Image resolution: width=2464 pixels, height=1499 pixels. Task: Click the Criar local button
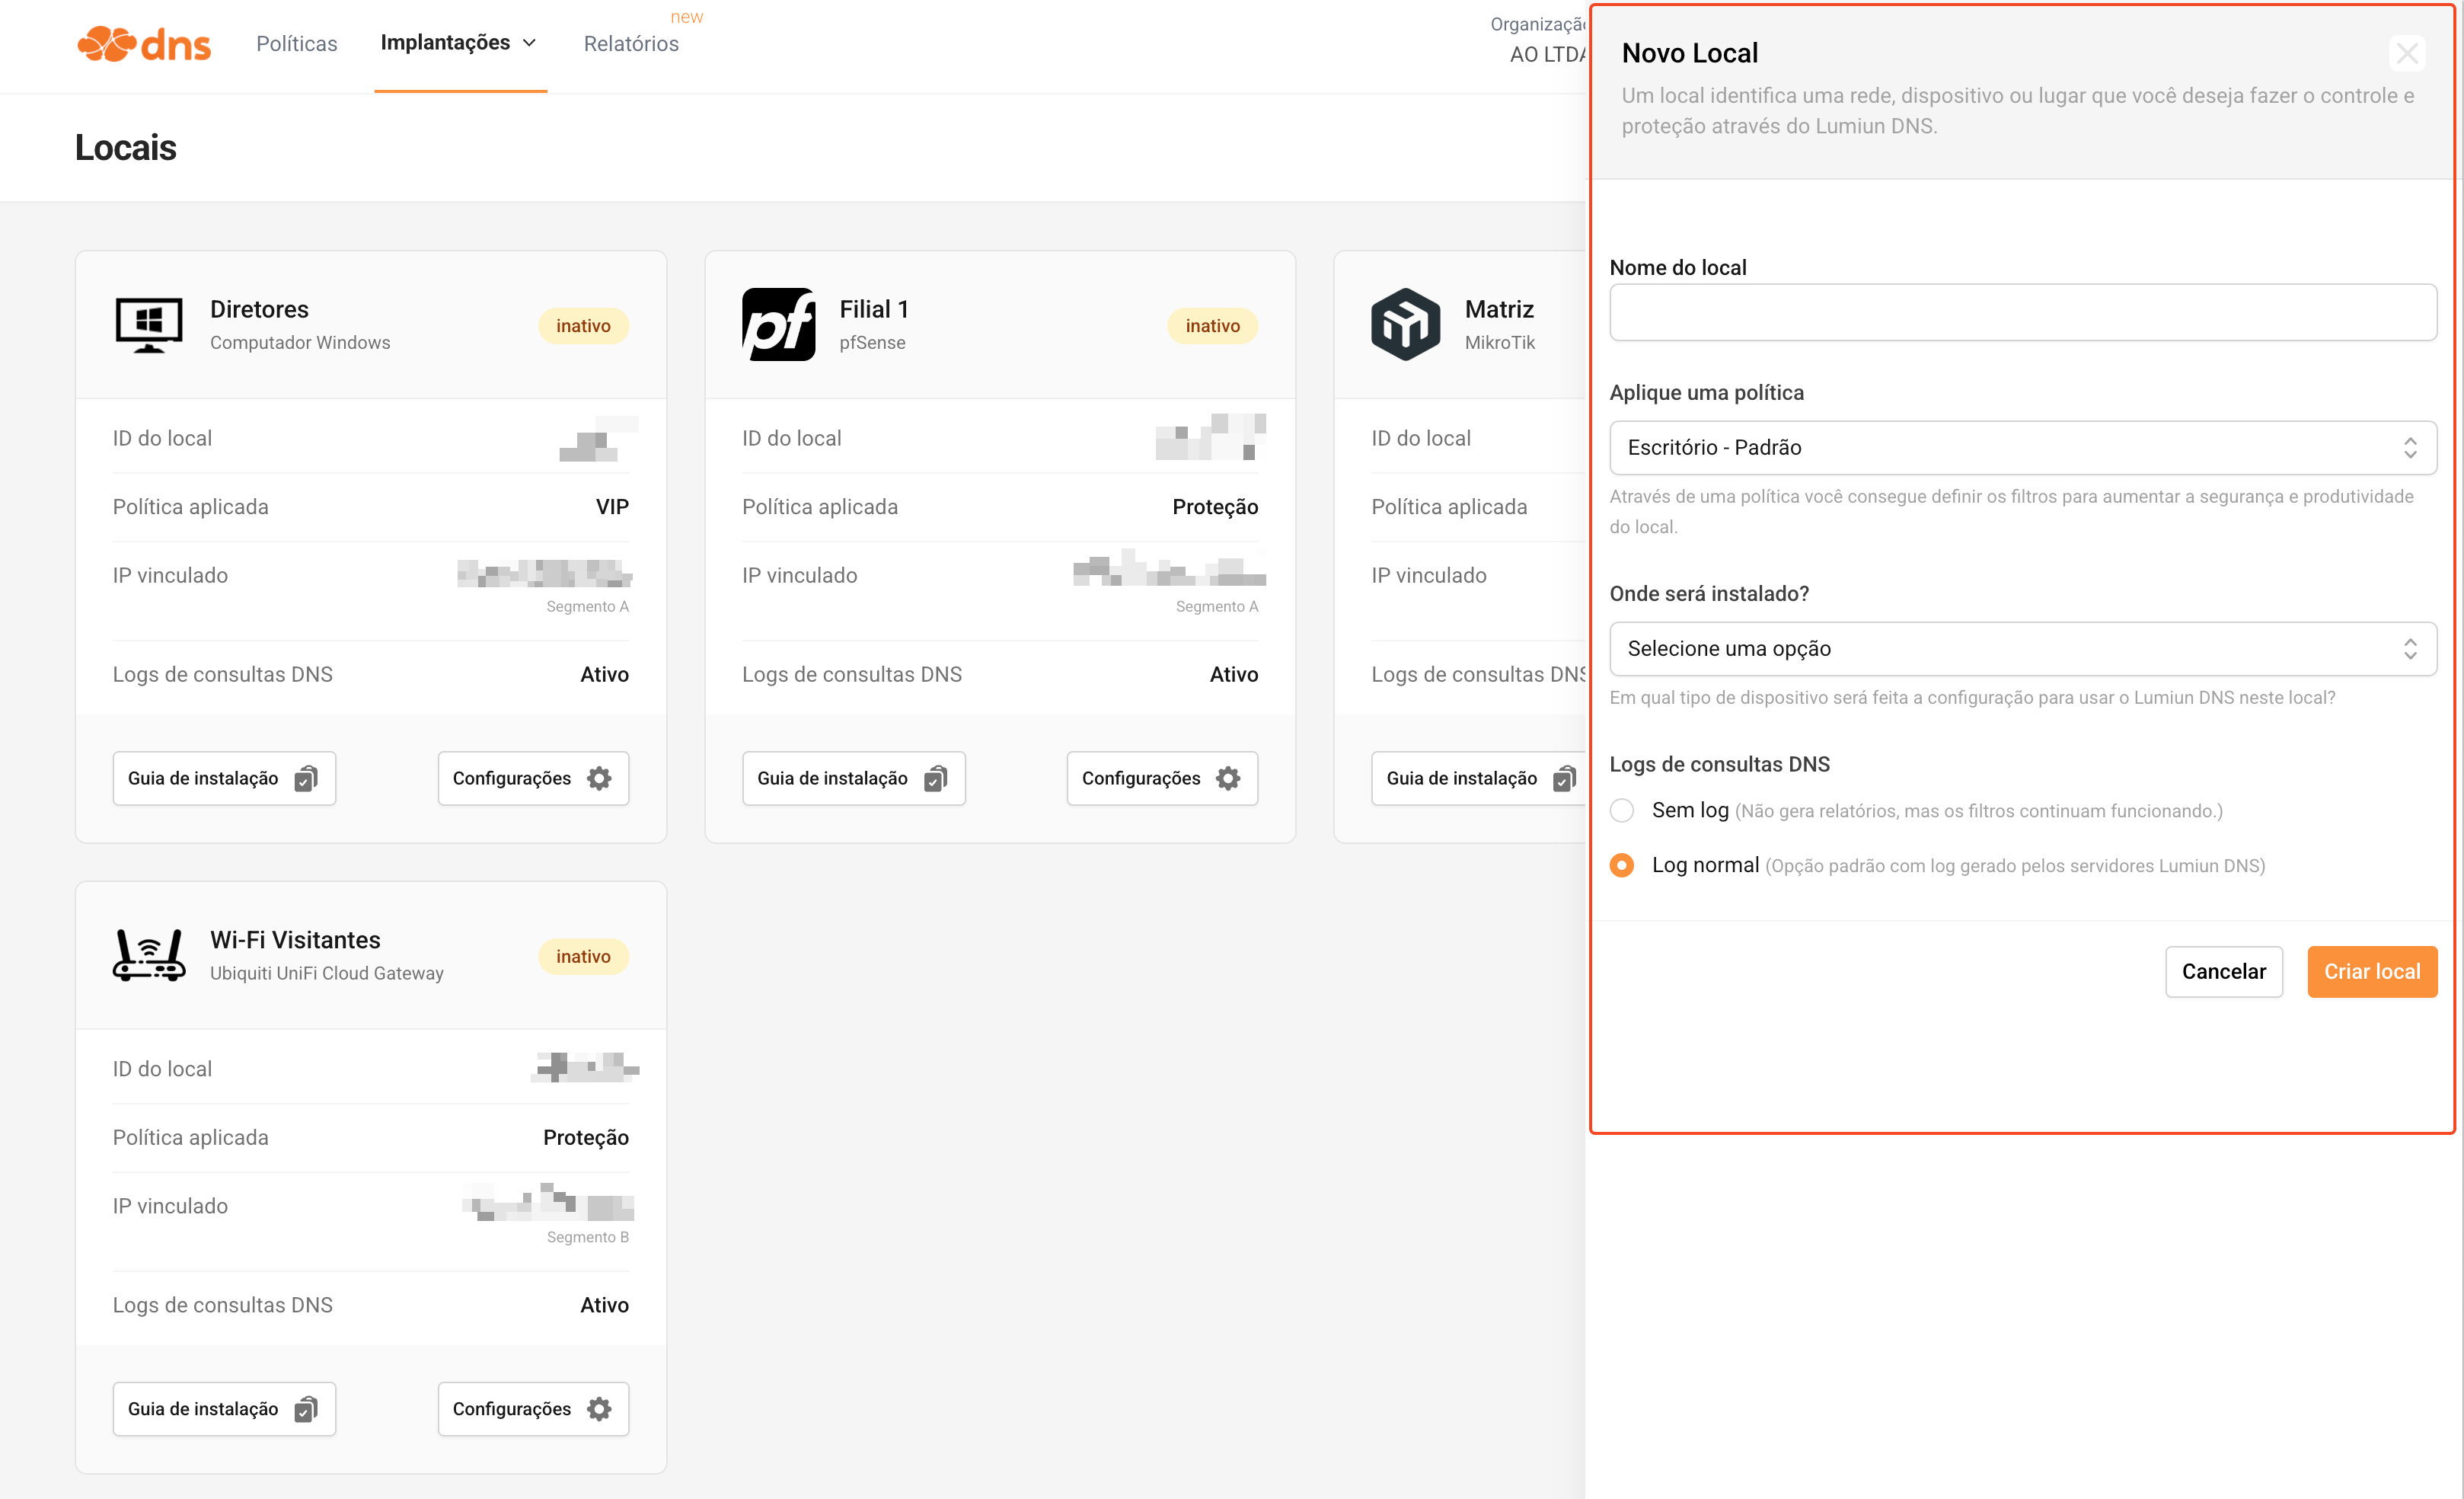(x=2371, y=971)
